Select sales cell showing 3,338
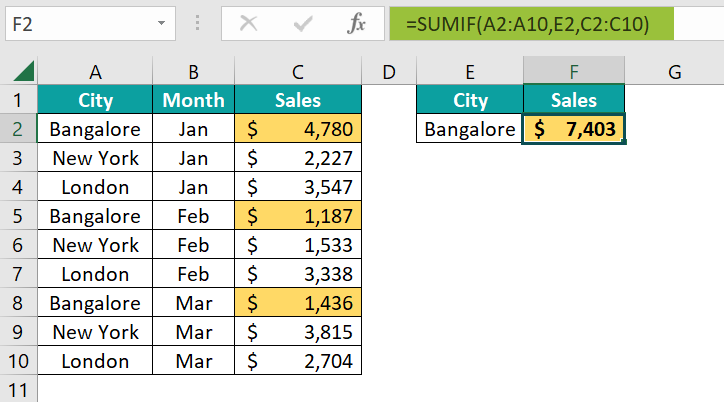724x402 pixels. point(298,274)
